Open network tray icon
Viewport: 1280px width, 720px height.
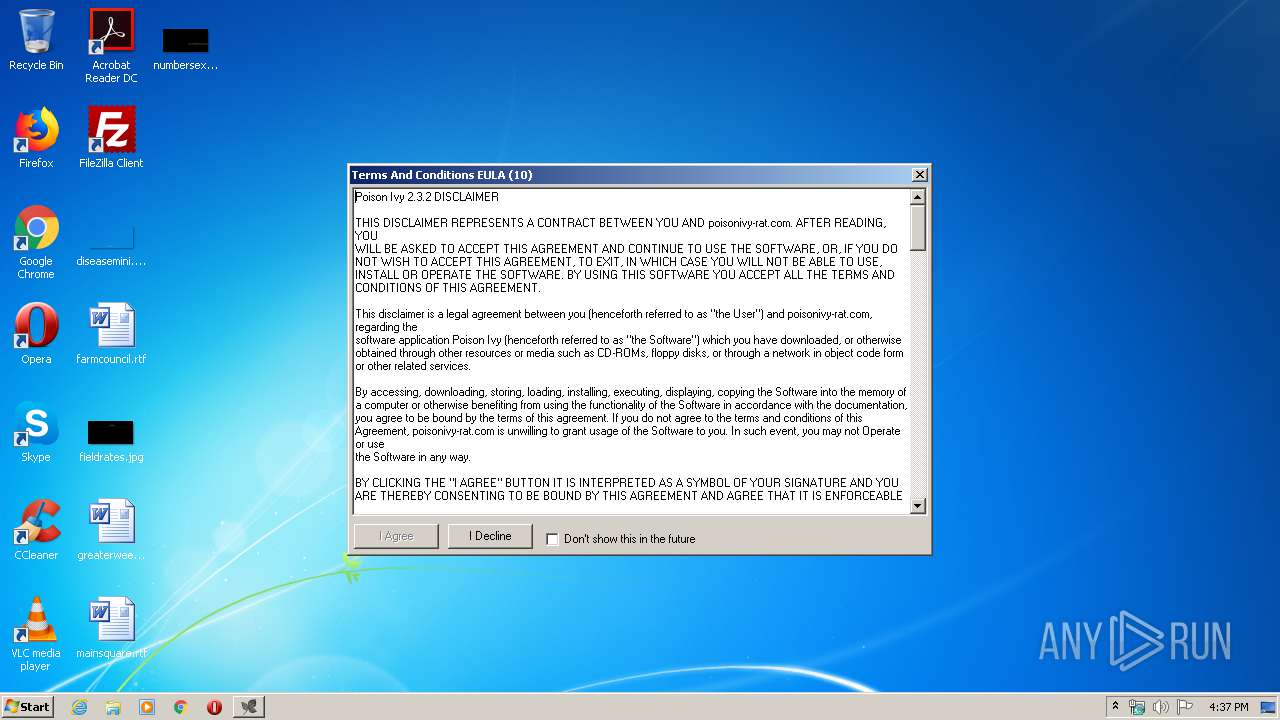coord(1137,707)
